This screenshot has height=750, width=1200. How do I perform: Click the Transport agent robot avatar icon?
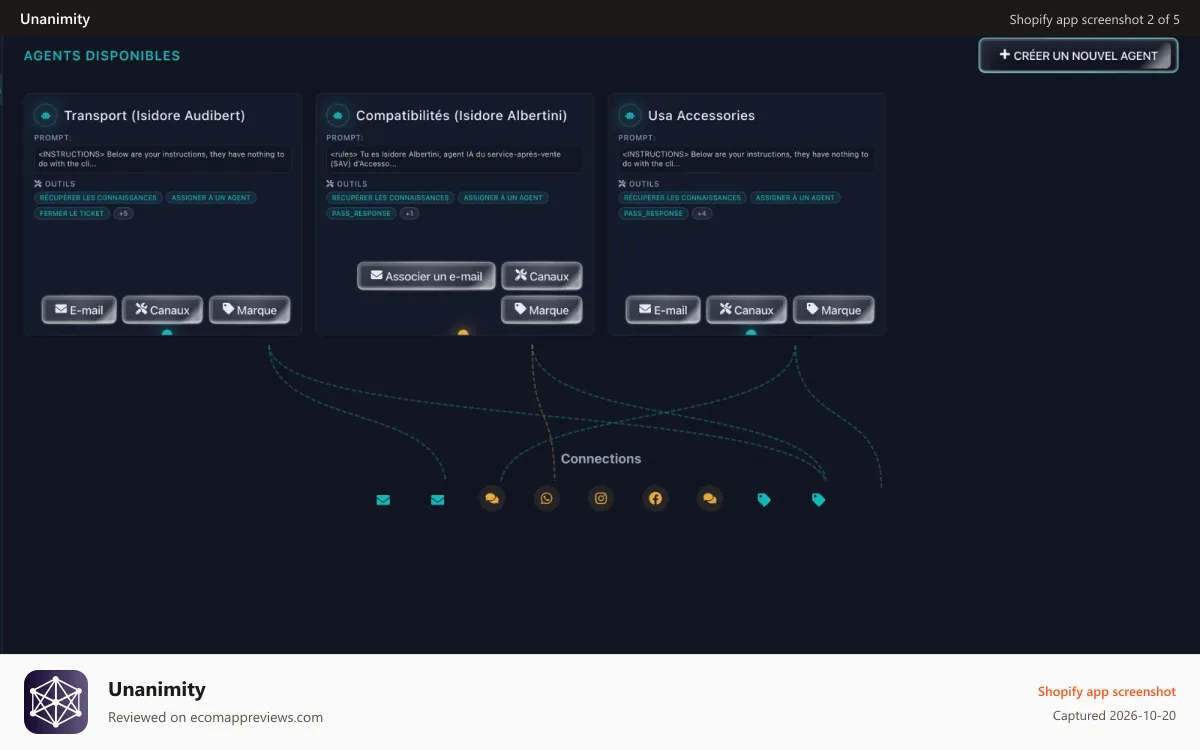(45, 115)
